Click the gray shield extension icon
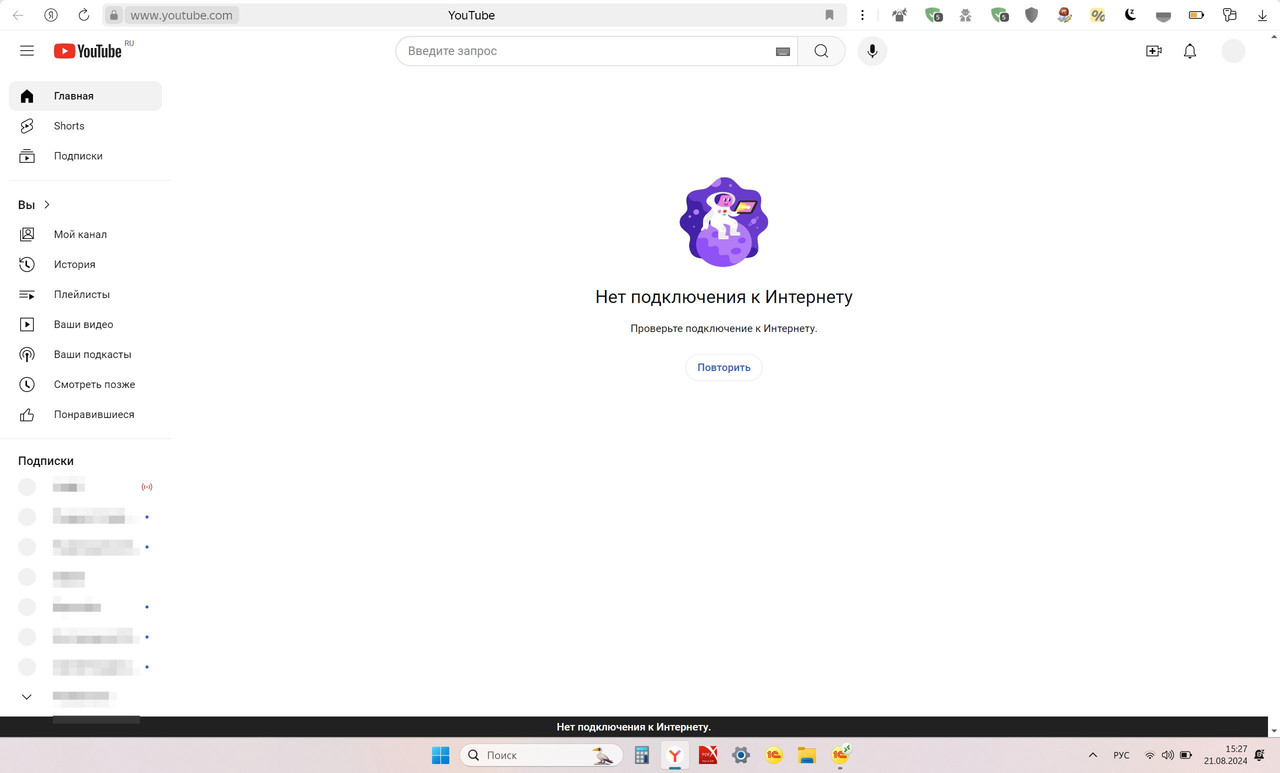The width and height of the screenshot is (1280, 773). [x=1031, y=15]
